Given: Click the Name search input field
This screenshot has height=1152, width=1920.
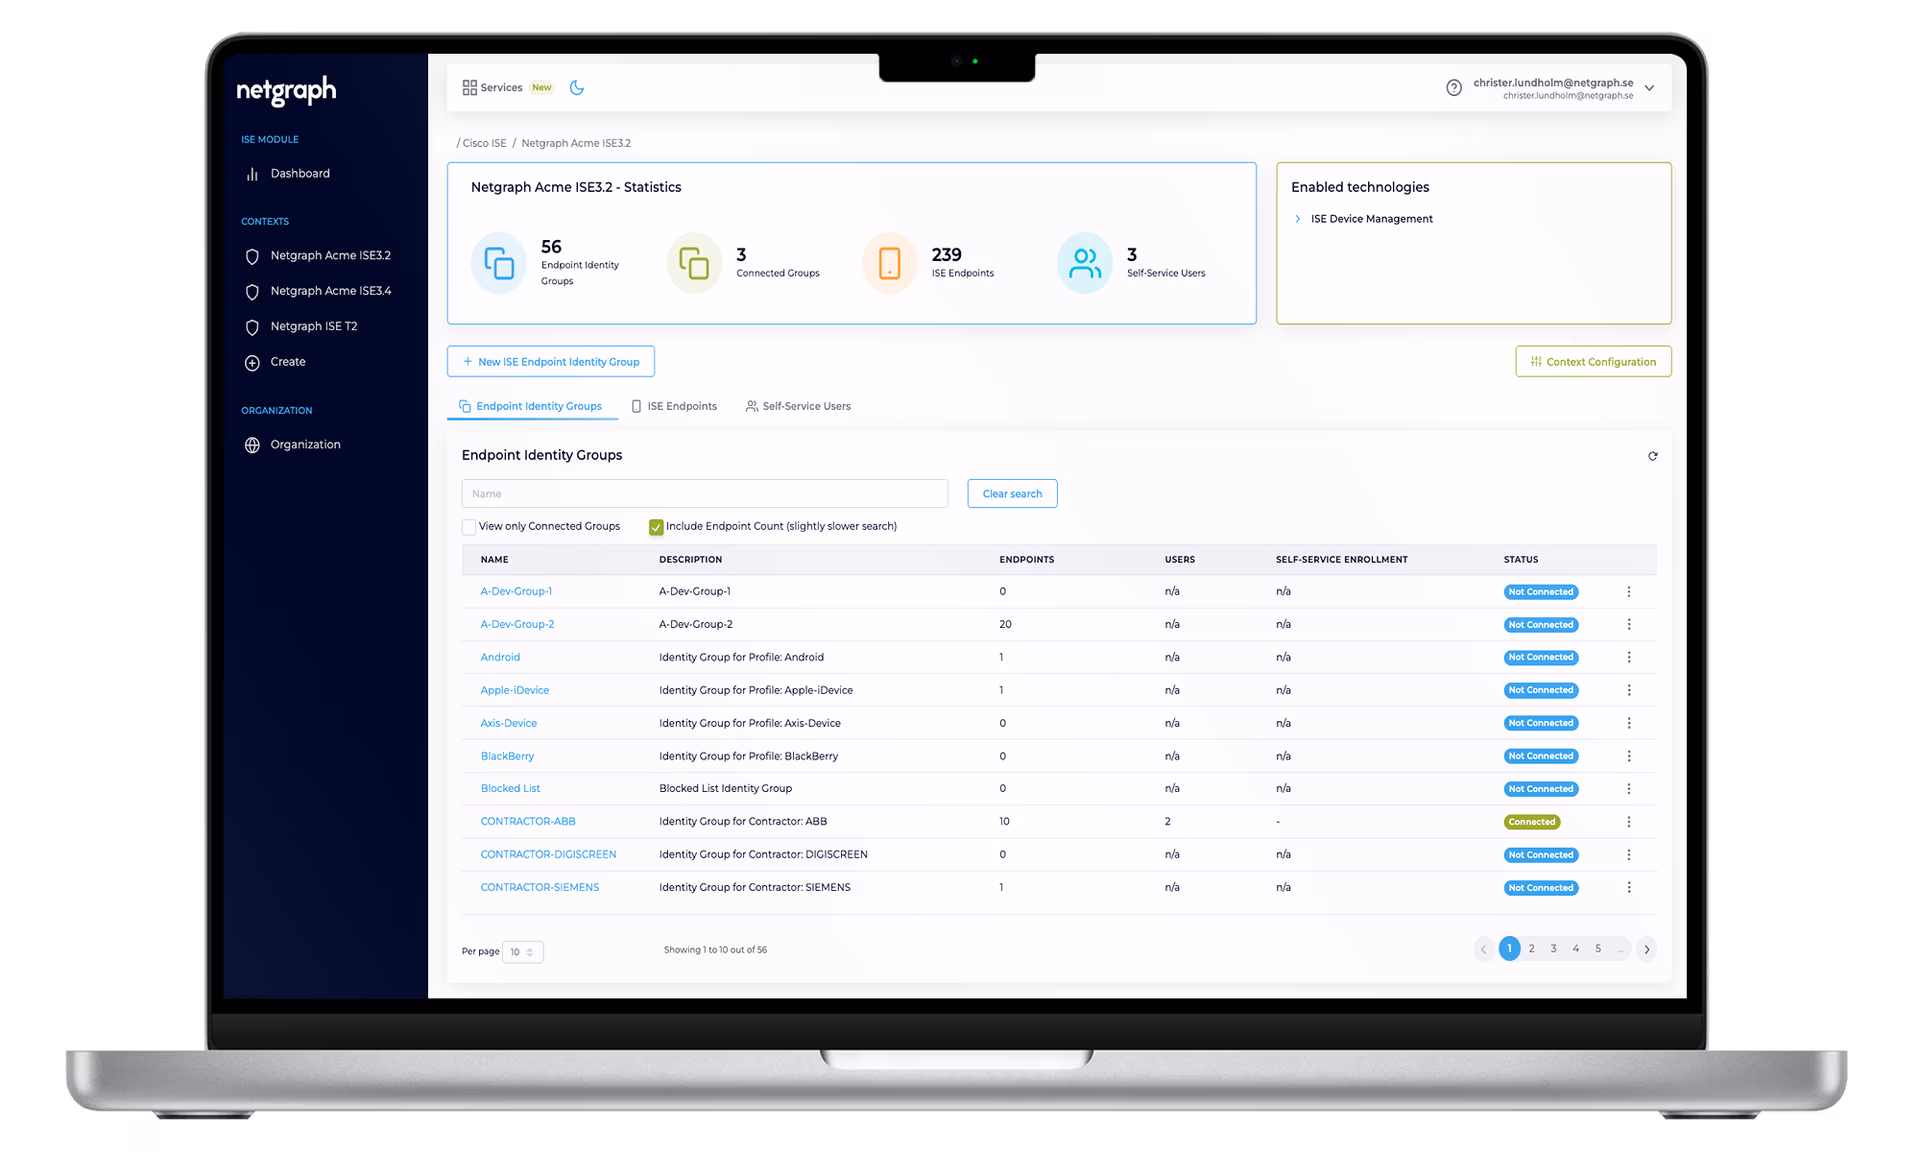Looking at the screenshot, I should [704, 494].
